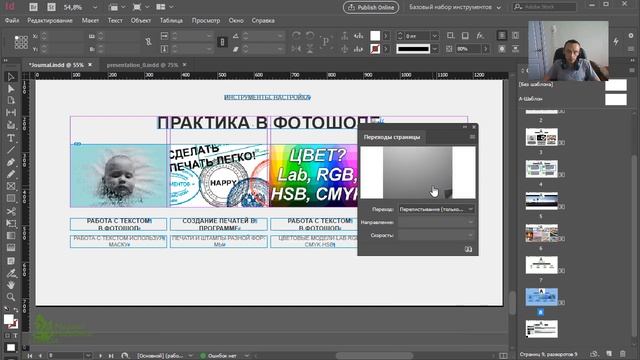This screenshot has width=640, height=360.
Task: Select the Line tool
Action: [11, 150]
